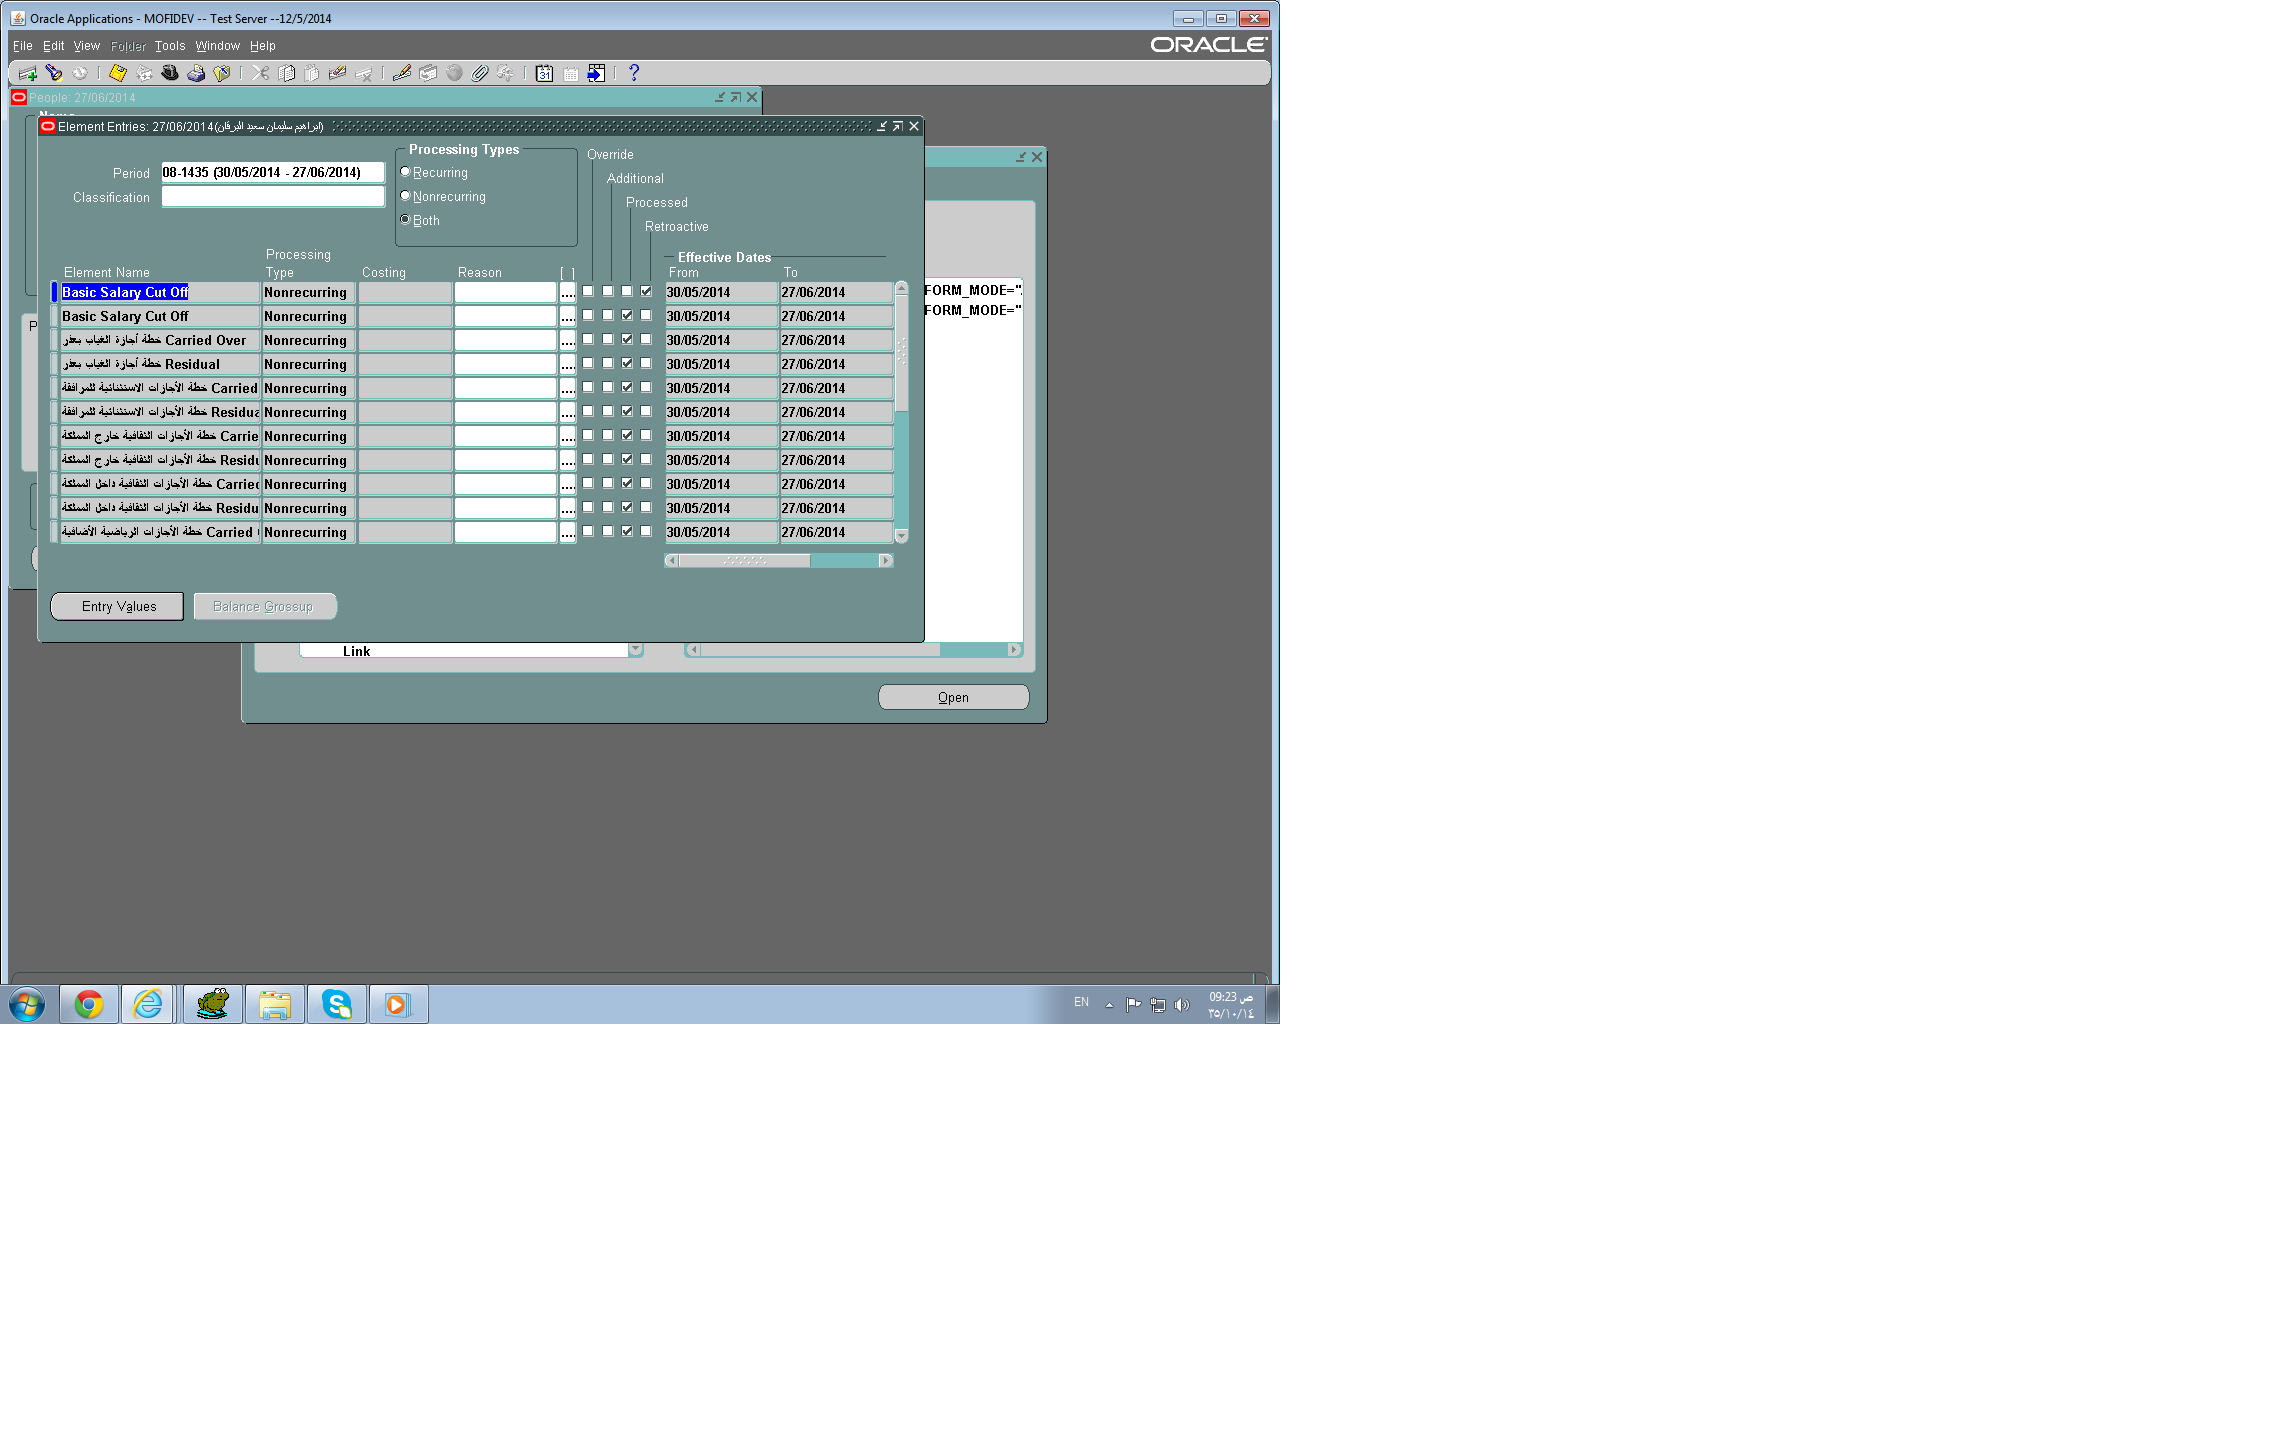Click the Clear Record eraser icon

[338, 73]
